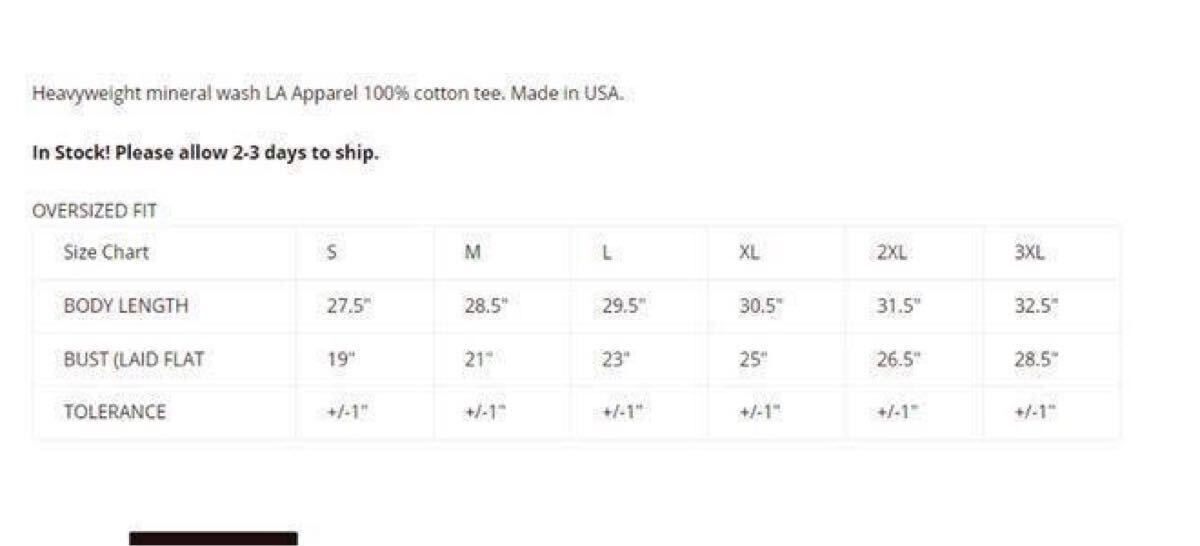Click the dark button below the size chart
The image size is (1200, 546).
coord(213,538)
